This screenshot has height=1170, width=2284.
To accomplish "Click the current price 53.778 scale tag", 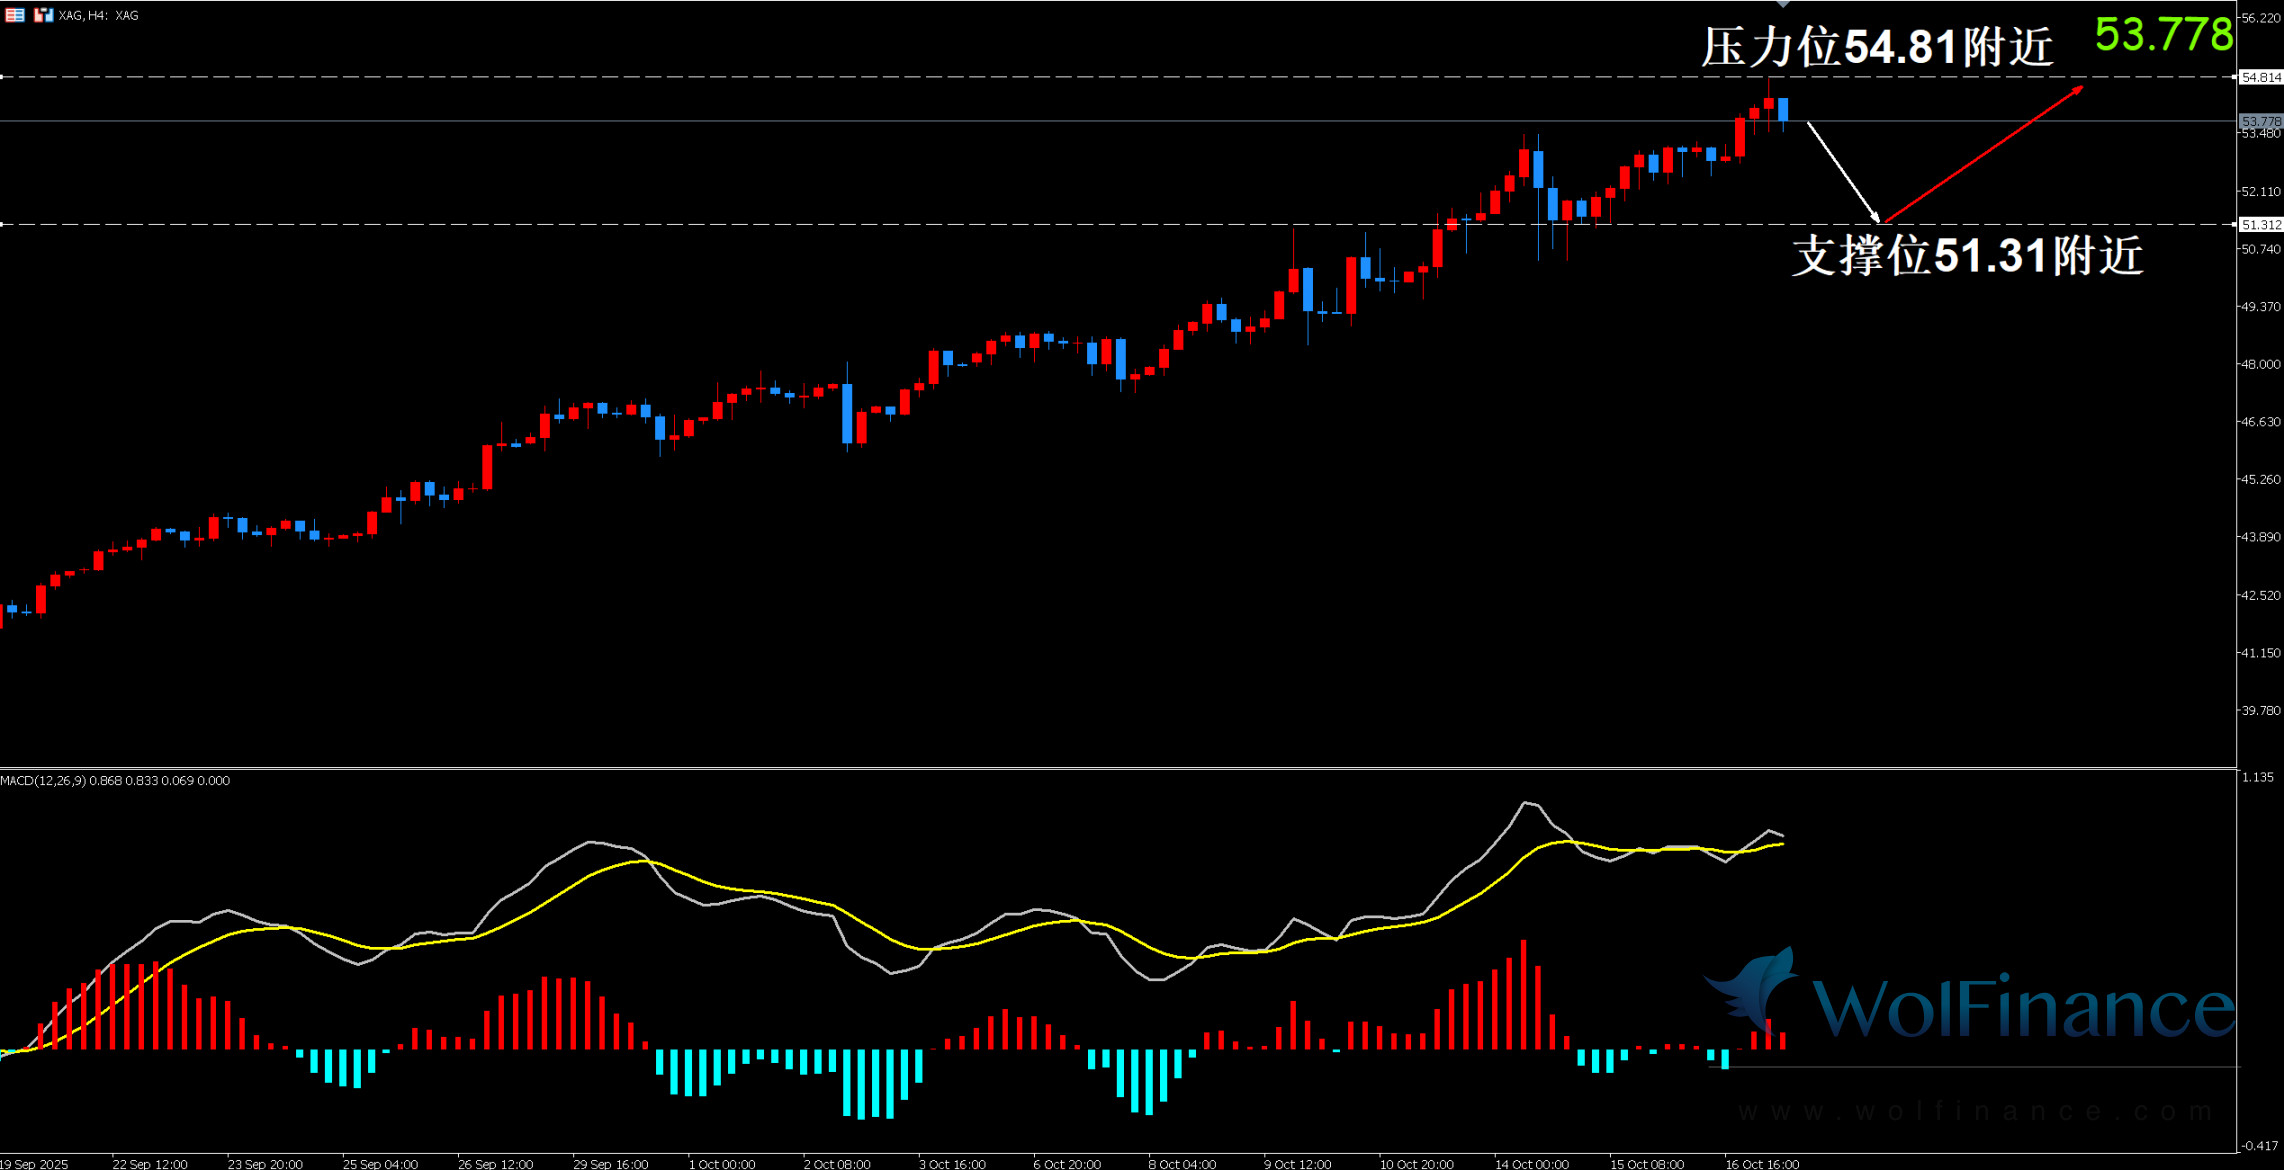I will pyautogui.click(x=2260, y=121).
